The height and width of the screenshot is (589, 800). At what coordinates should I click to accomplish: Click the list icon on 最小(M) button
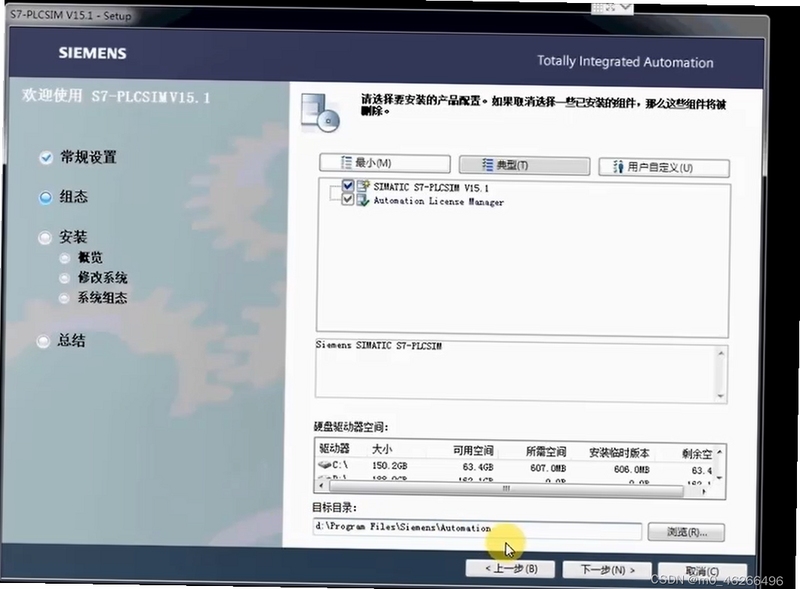click(x=346, y=162)
